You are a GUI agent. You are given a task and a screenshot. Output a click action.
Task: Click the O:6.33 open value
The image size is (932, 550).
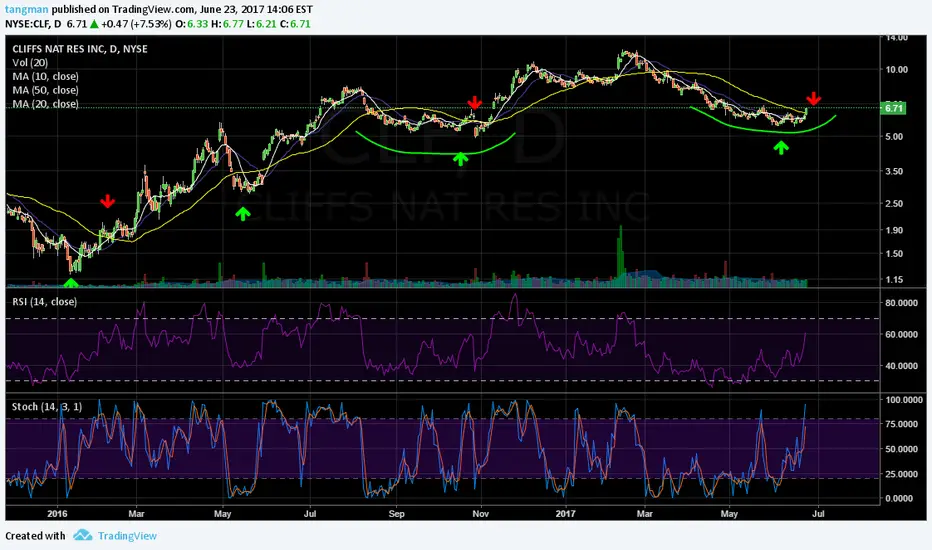click(x=194, y=24)
